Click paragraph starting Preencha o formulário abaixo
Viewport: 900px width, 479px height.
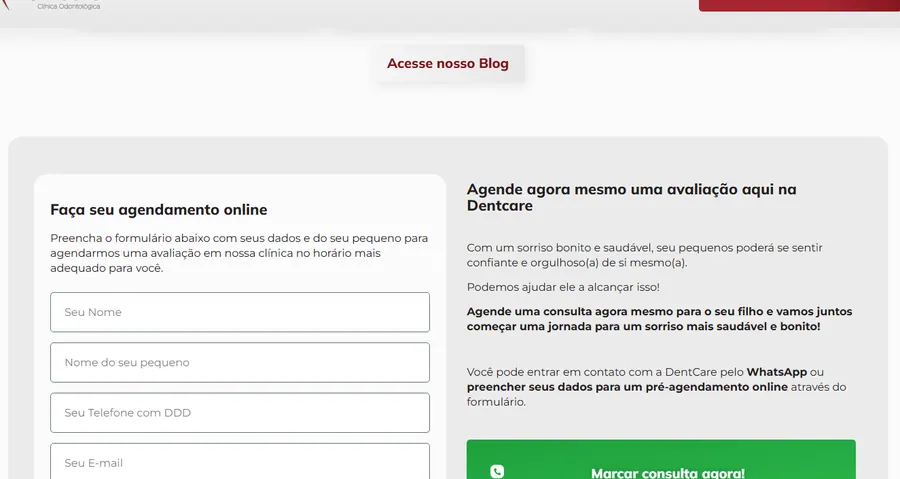(239, 253)
